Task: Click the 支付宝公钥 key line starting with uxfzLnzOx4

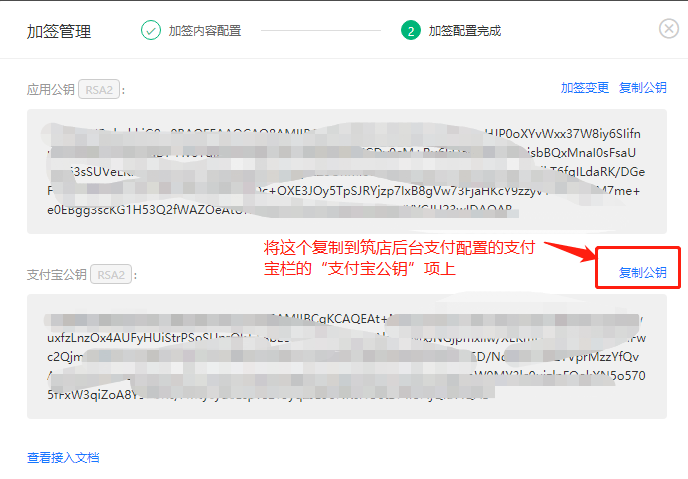Action: [x=347, y=338]
